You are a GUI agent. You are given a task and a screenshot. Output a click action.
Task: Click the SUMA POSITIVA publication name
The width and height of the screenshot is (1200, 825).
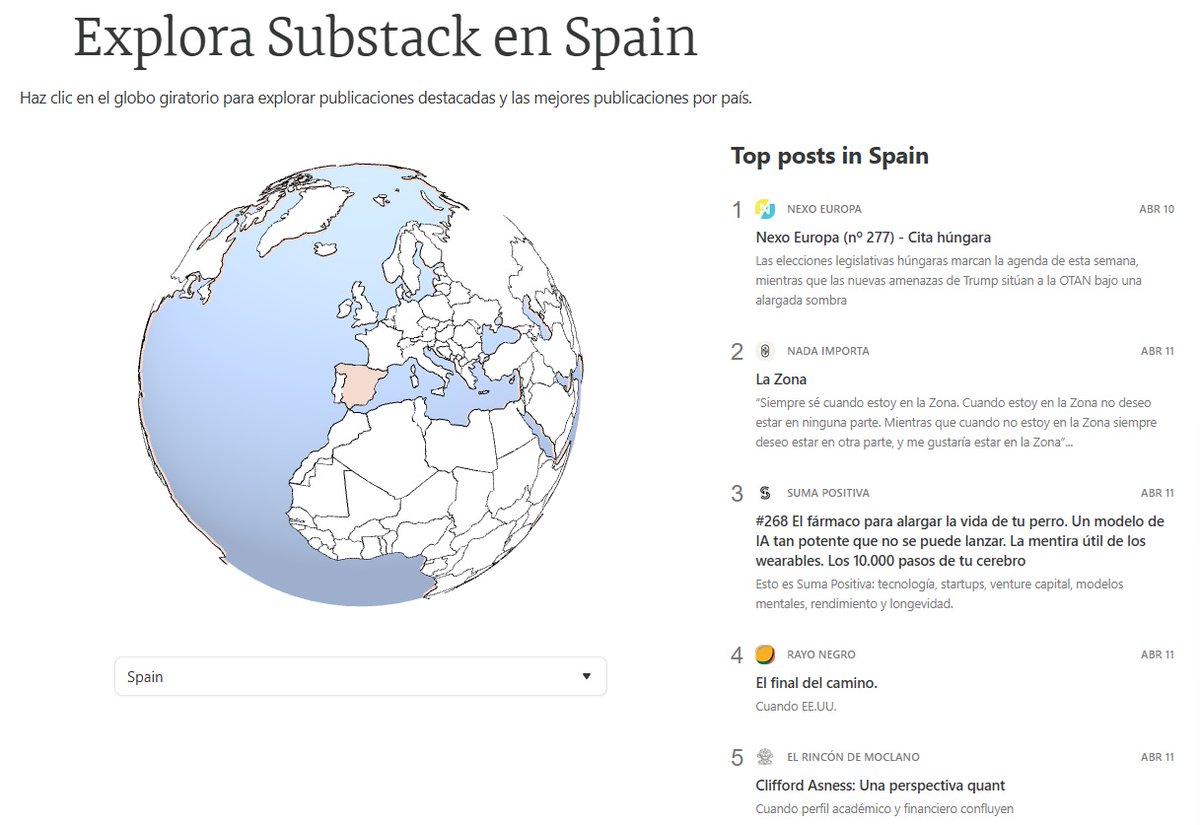(828, 493)
